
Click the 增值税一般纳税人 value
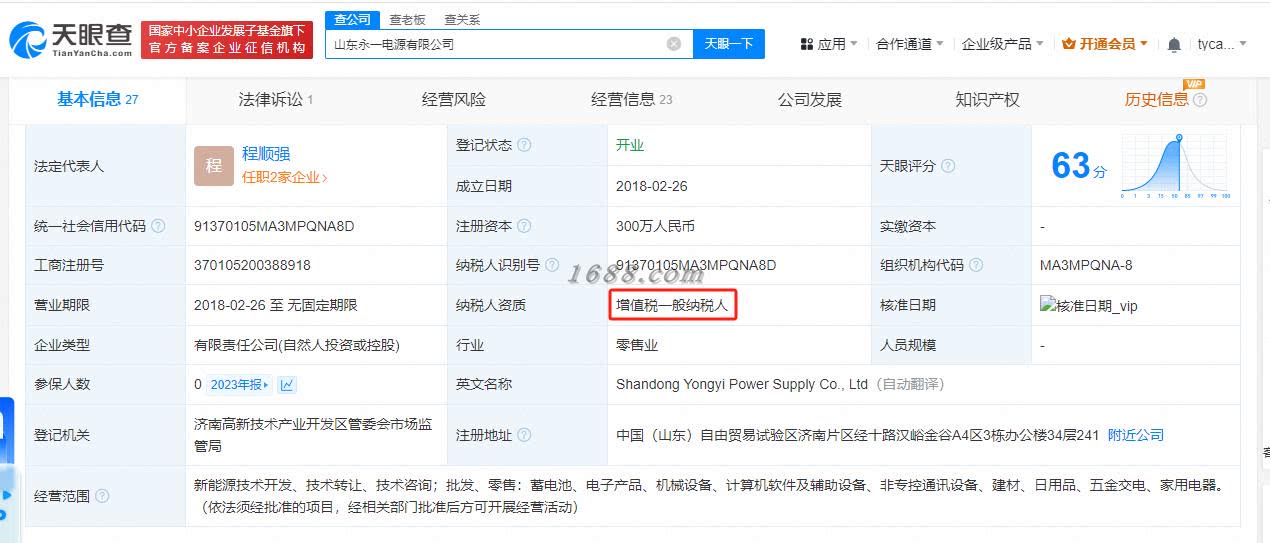(672, 305)
